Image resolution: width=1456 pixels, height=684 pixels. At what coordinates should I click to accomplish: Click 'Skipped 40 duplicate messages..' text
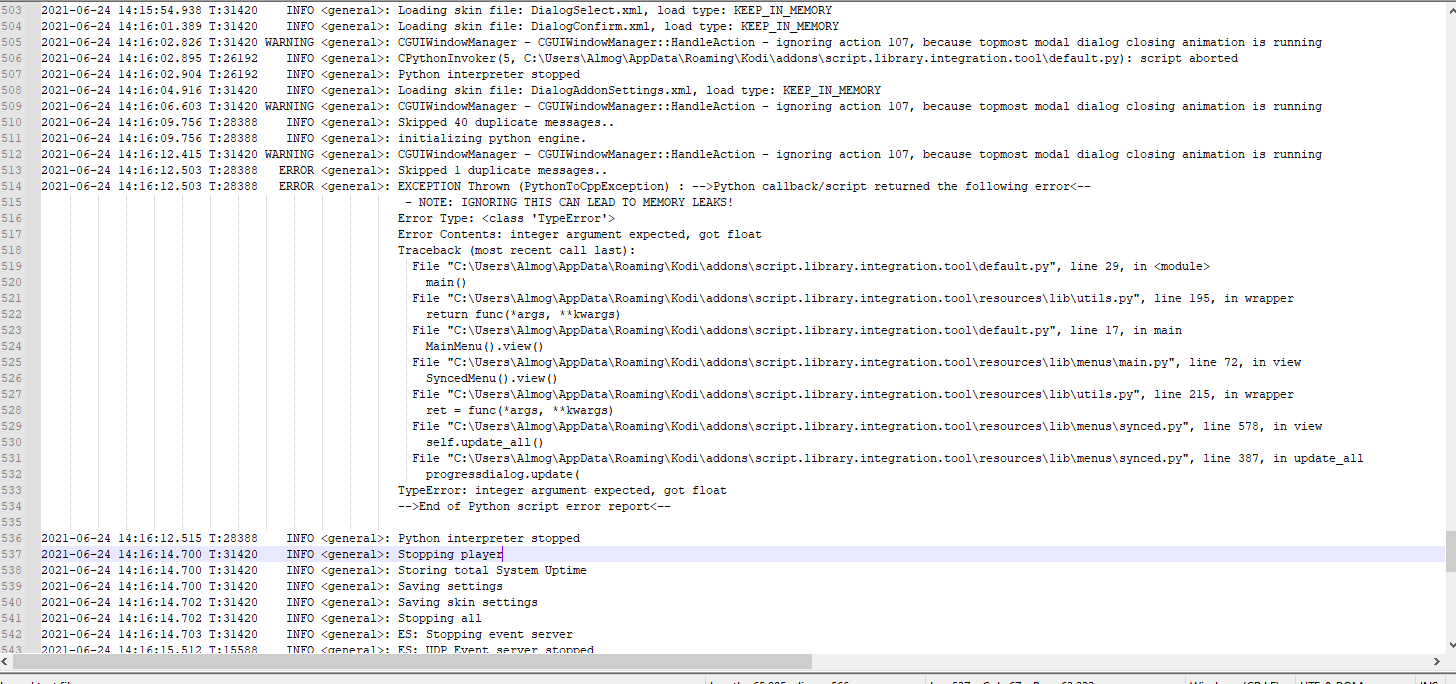click(x=506, y=123)
